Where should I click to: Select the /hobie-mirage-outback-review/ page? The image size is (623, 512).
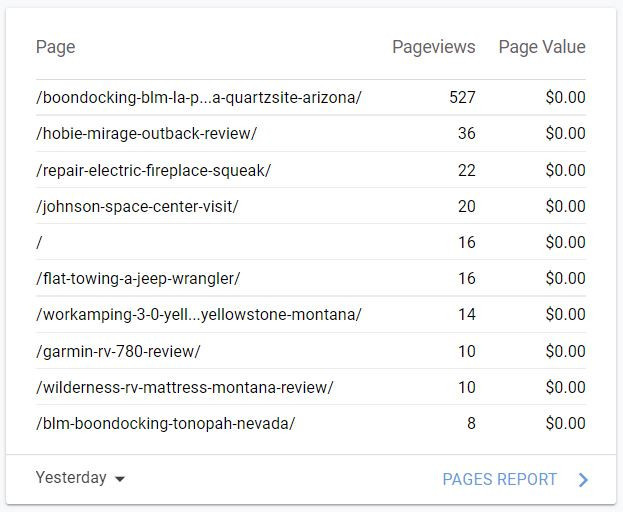pyautogui.click(x=146, y=133)
